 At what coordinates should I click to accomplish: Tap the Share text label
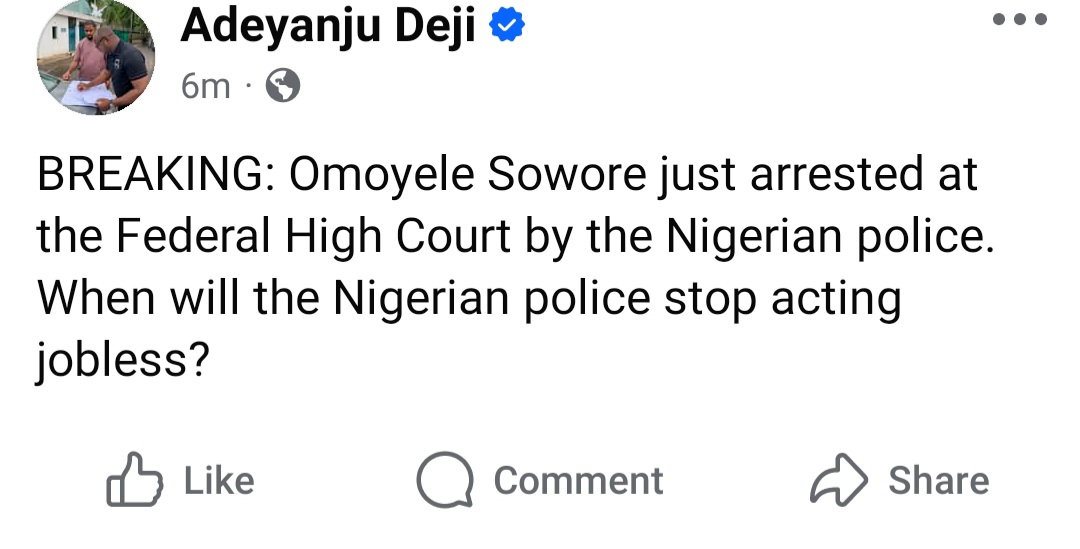point(938,481)
